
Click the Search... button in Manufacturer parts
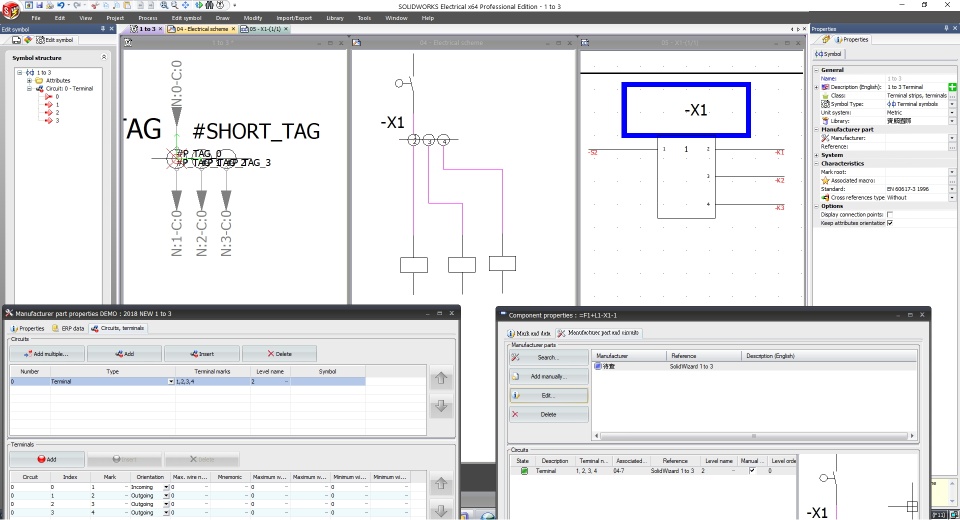[549, 358]
